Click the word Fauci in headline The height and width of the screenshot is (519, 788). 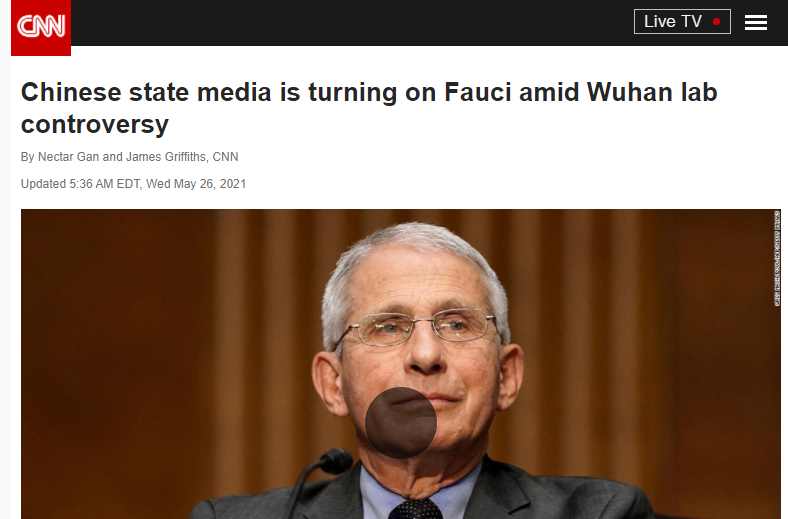(477, 92)
